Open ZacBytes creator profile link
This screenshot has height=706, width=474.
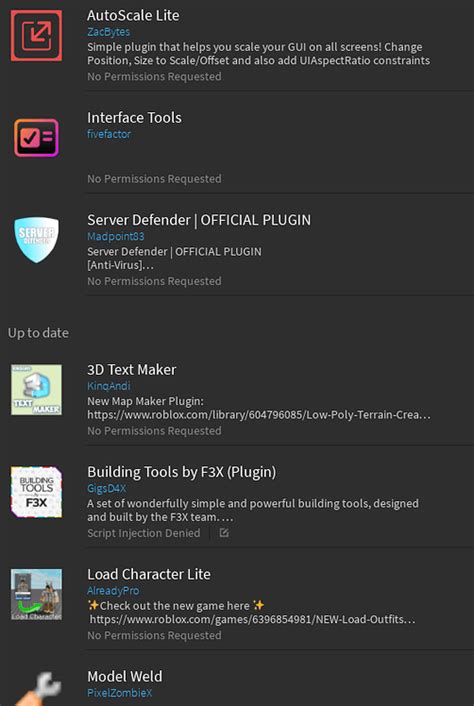108,32
